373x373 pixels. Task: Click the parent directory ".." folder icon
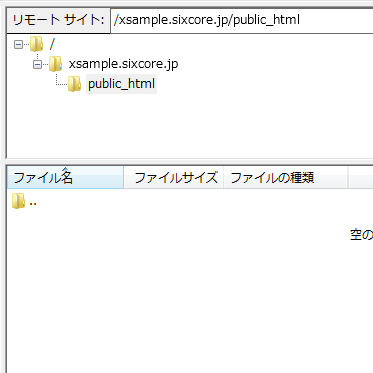tap(18, 201)
